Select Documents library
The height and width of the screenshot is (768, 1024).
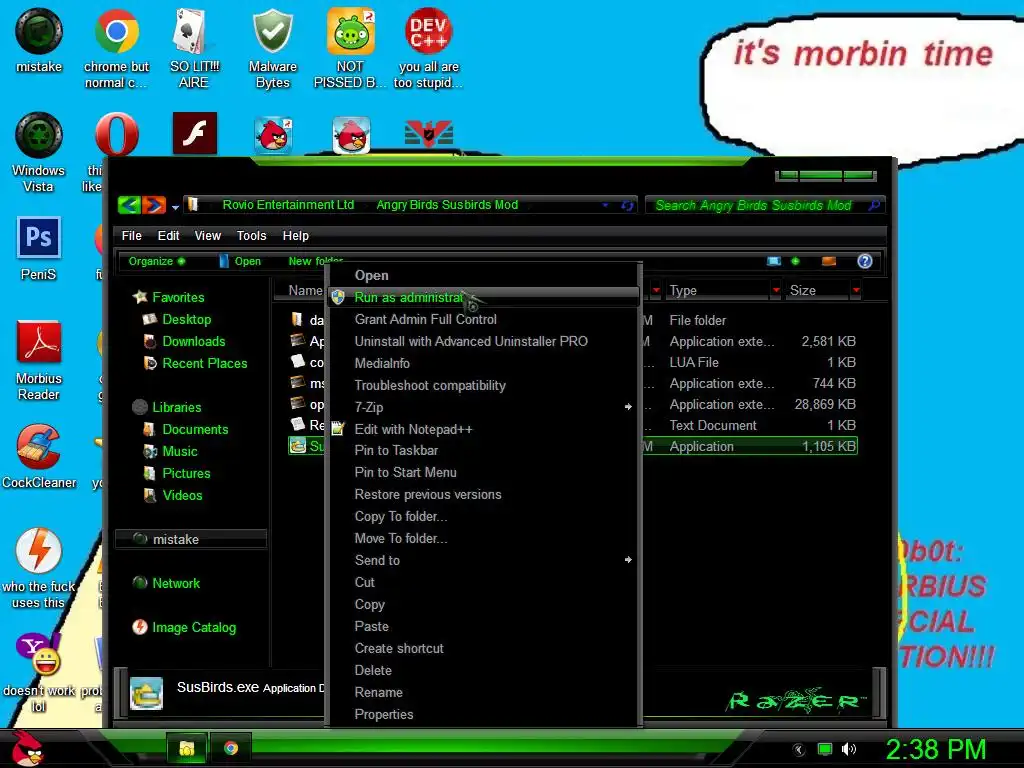[195, 429]
